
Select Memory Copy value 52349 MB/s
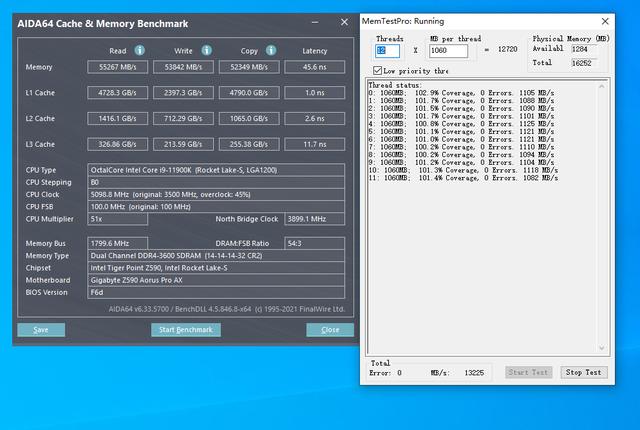click(249, 67)
